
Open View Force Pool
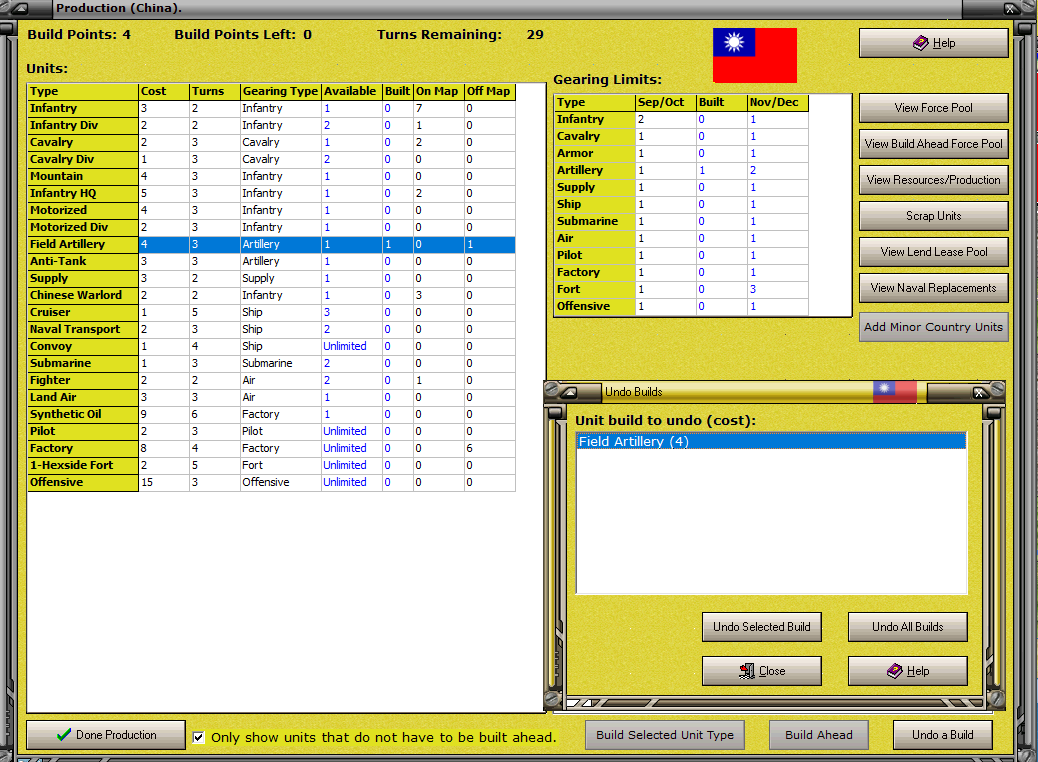pos(933,108)
